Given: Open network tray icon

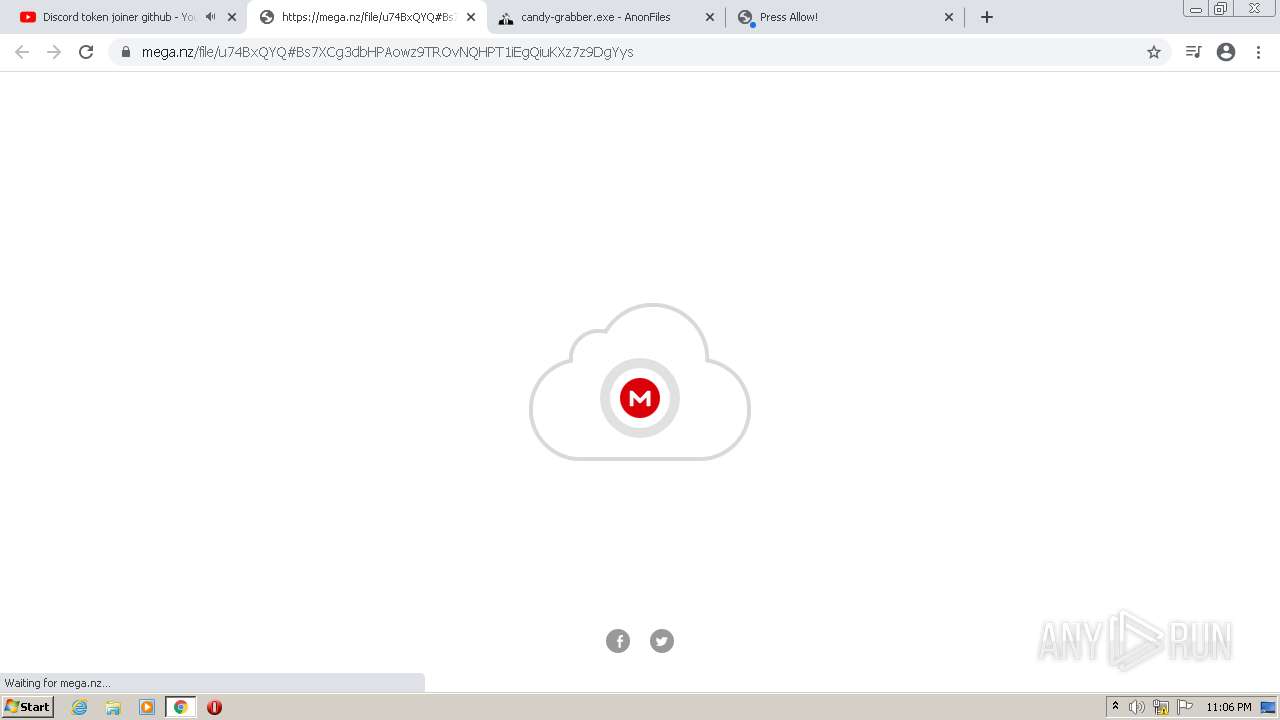Looking at the screenshot, I should coord(1161,707).
